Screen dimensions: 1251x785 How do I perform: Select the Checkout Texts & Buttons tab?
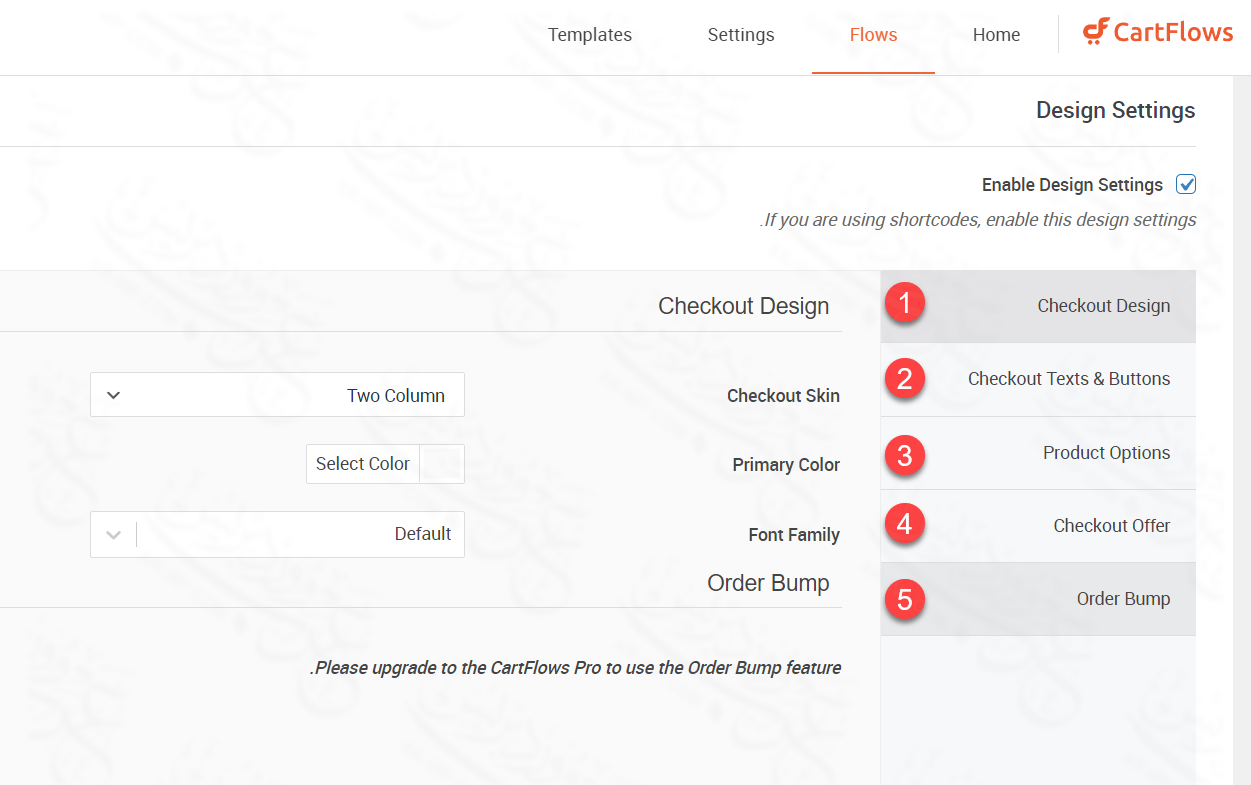(x=1068, y=379)
